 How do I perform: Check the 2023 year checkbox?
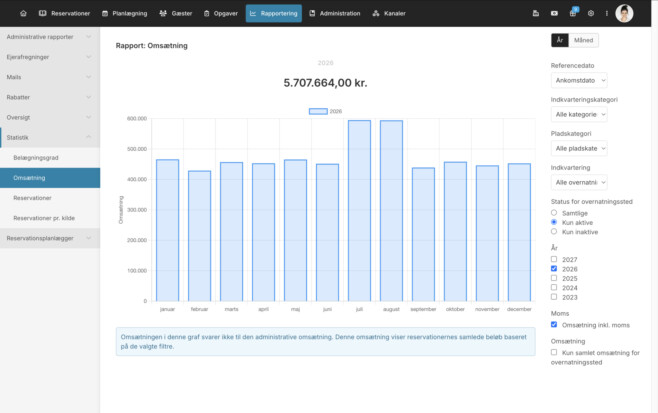(x=554, y=297)
